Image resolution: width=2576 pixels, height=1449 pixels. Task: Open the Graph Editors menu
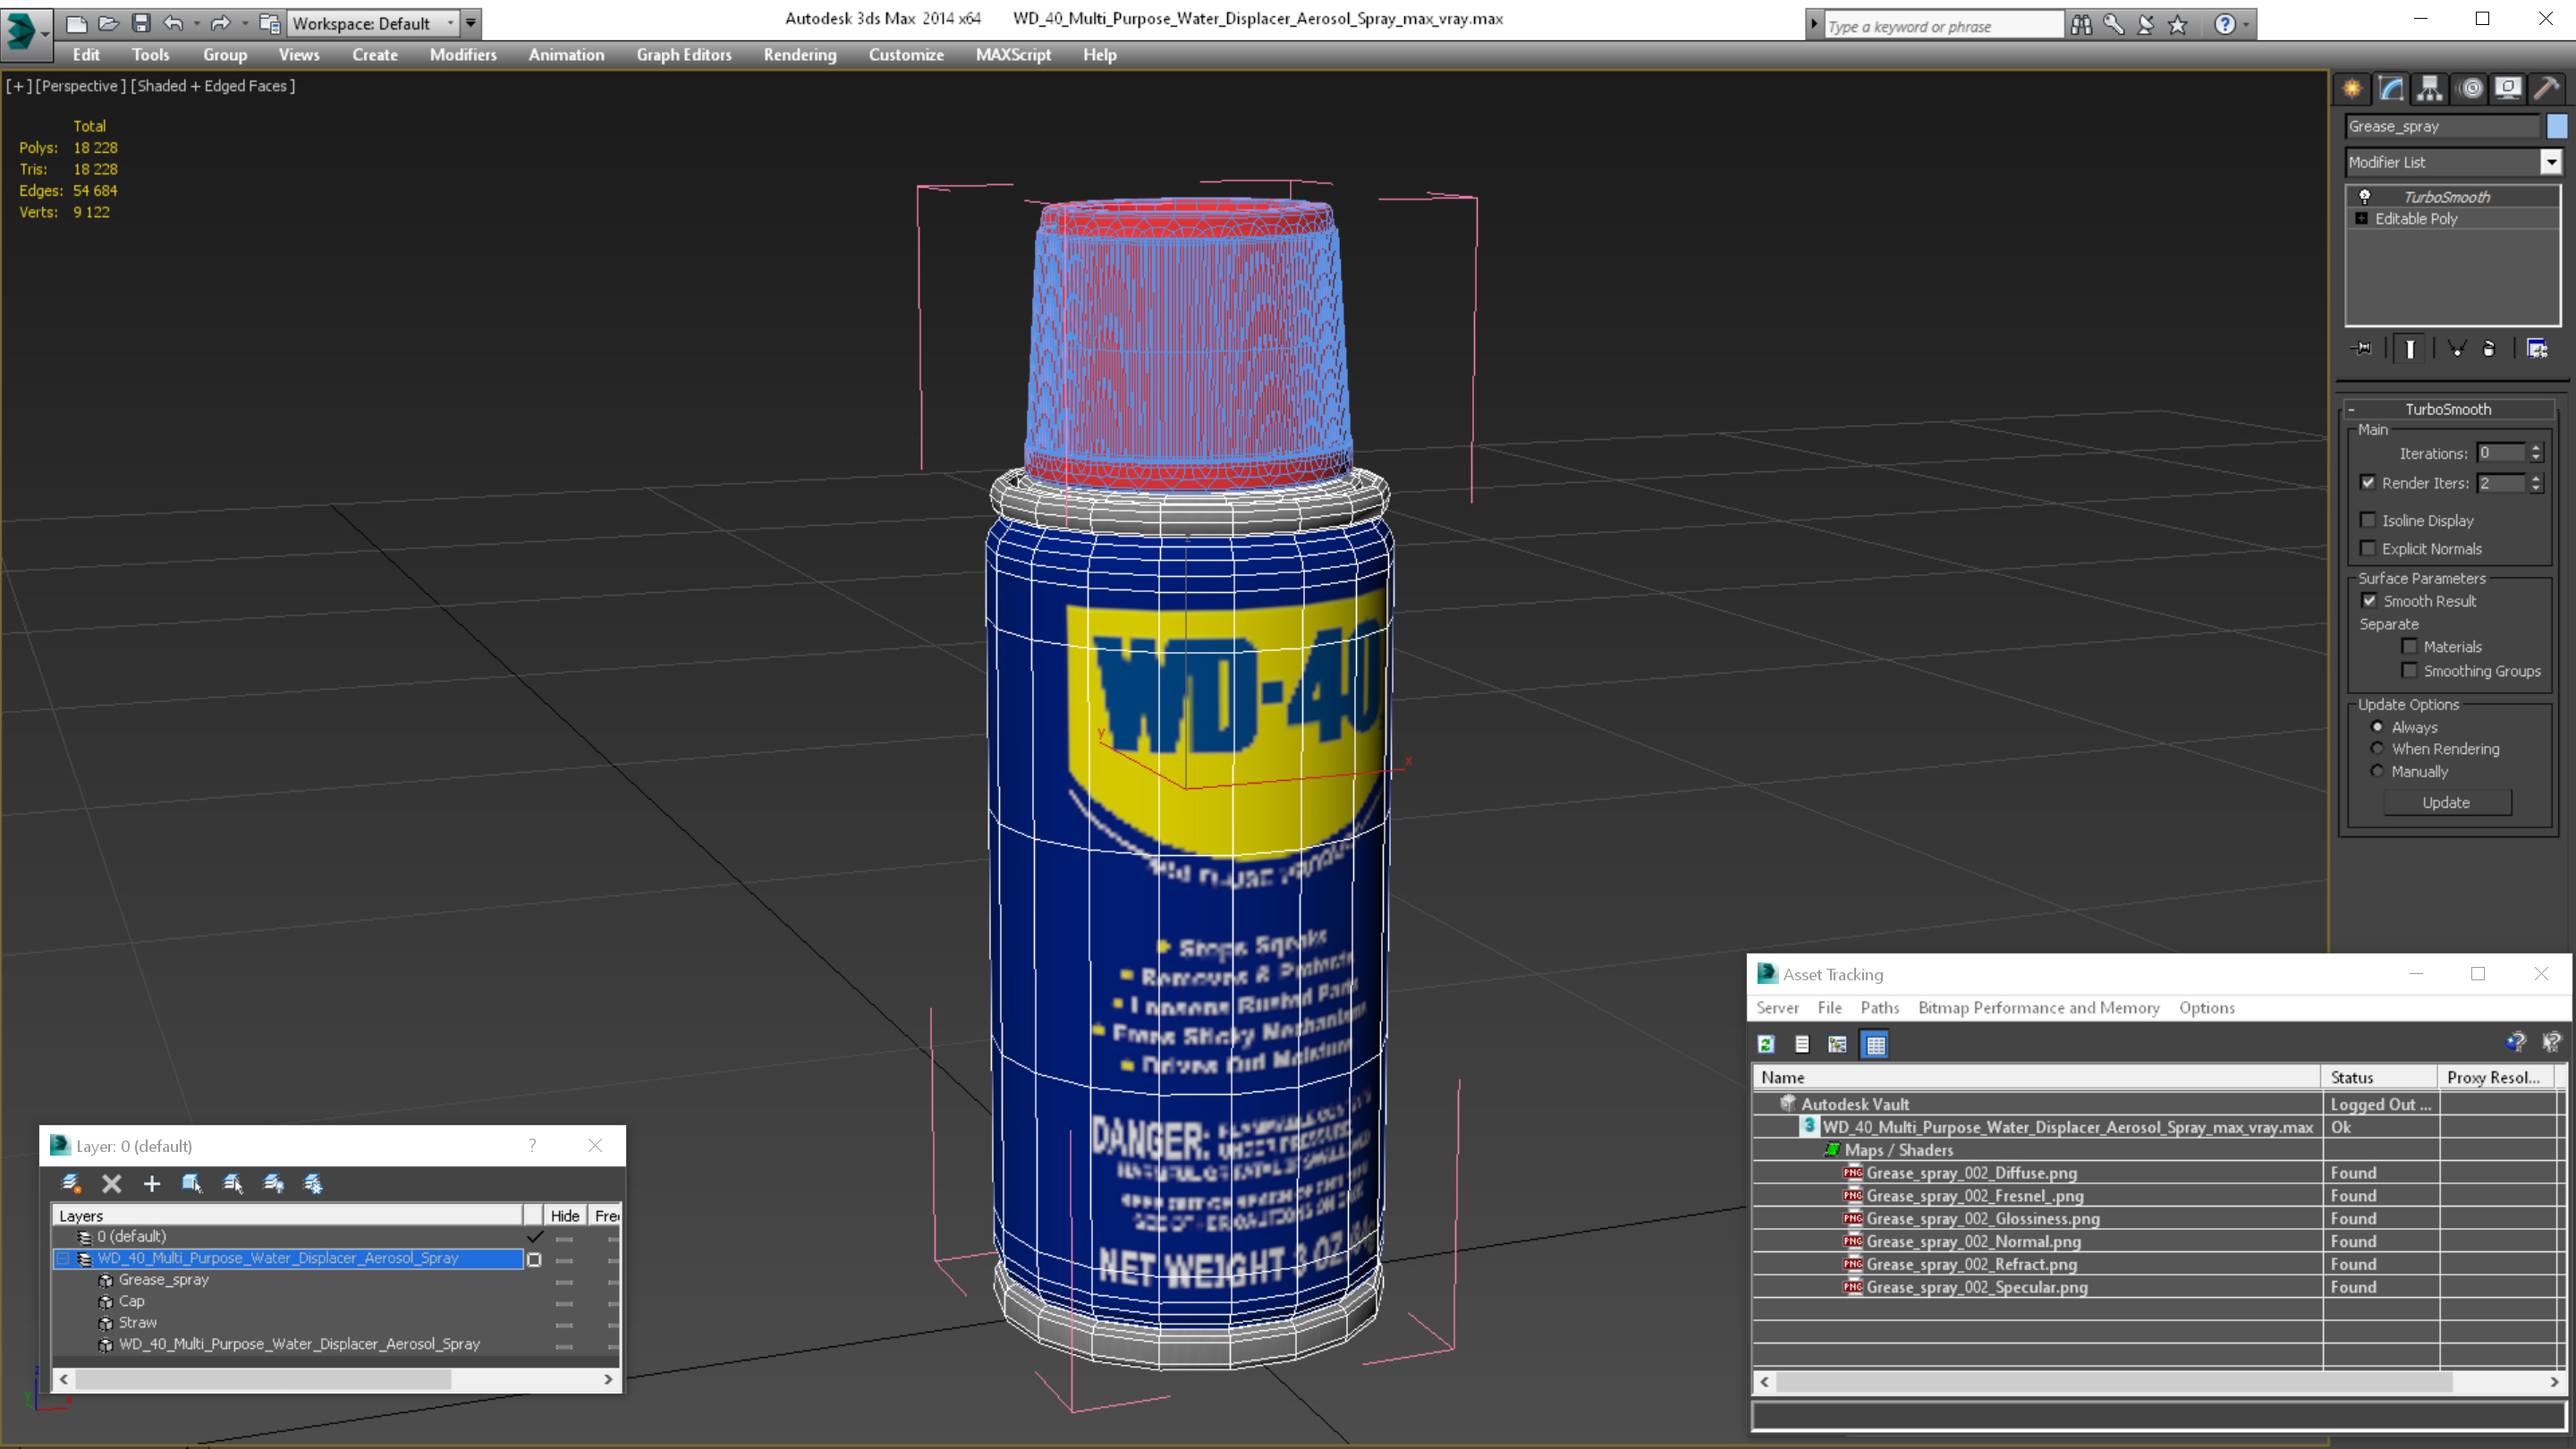[x=684, y=55]
